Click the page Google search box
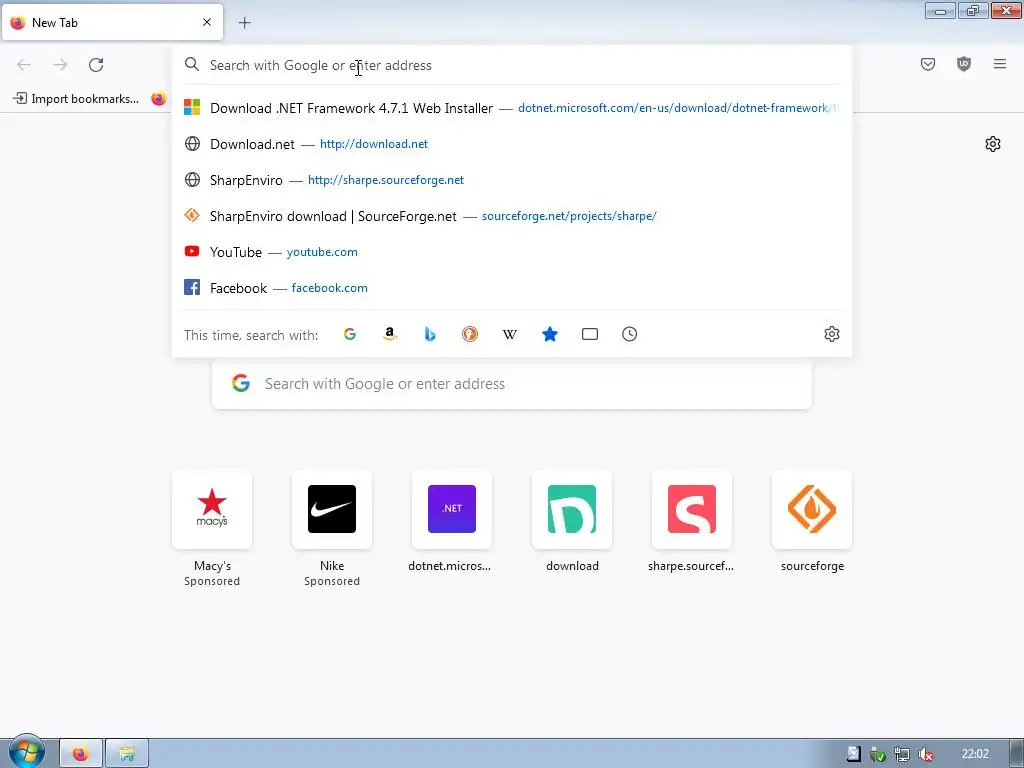This screenshot has width=1024, height=768. point(512,384)
